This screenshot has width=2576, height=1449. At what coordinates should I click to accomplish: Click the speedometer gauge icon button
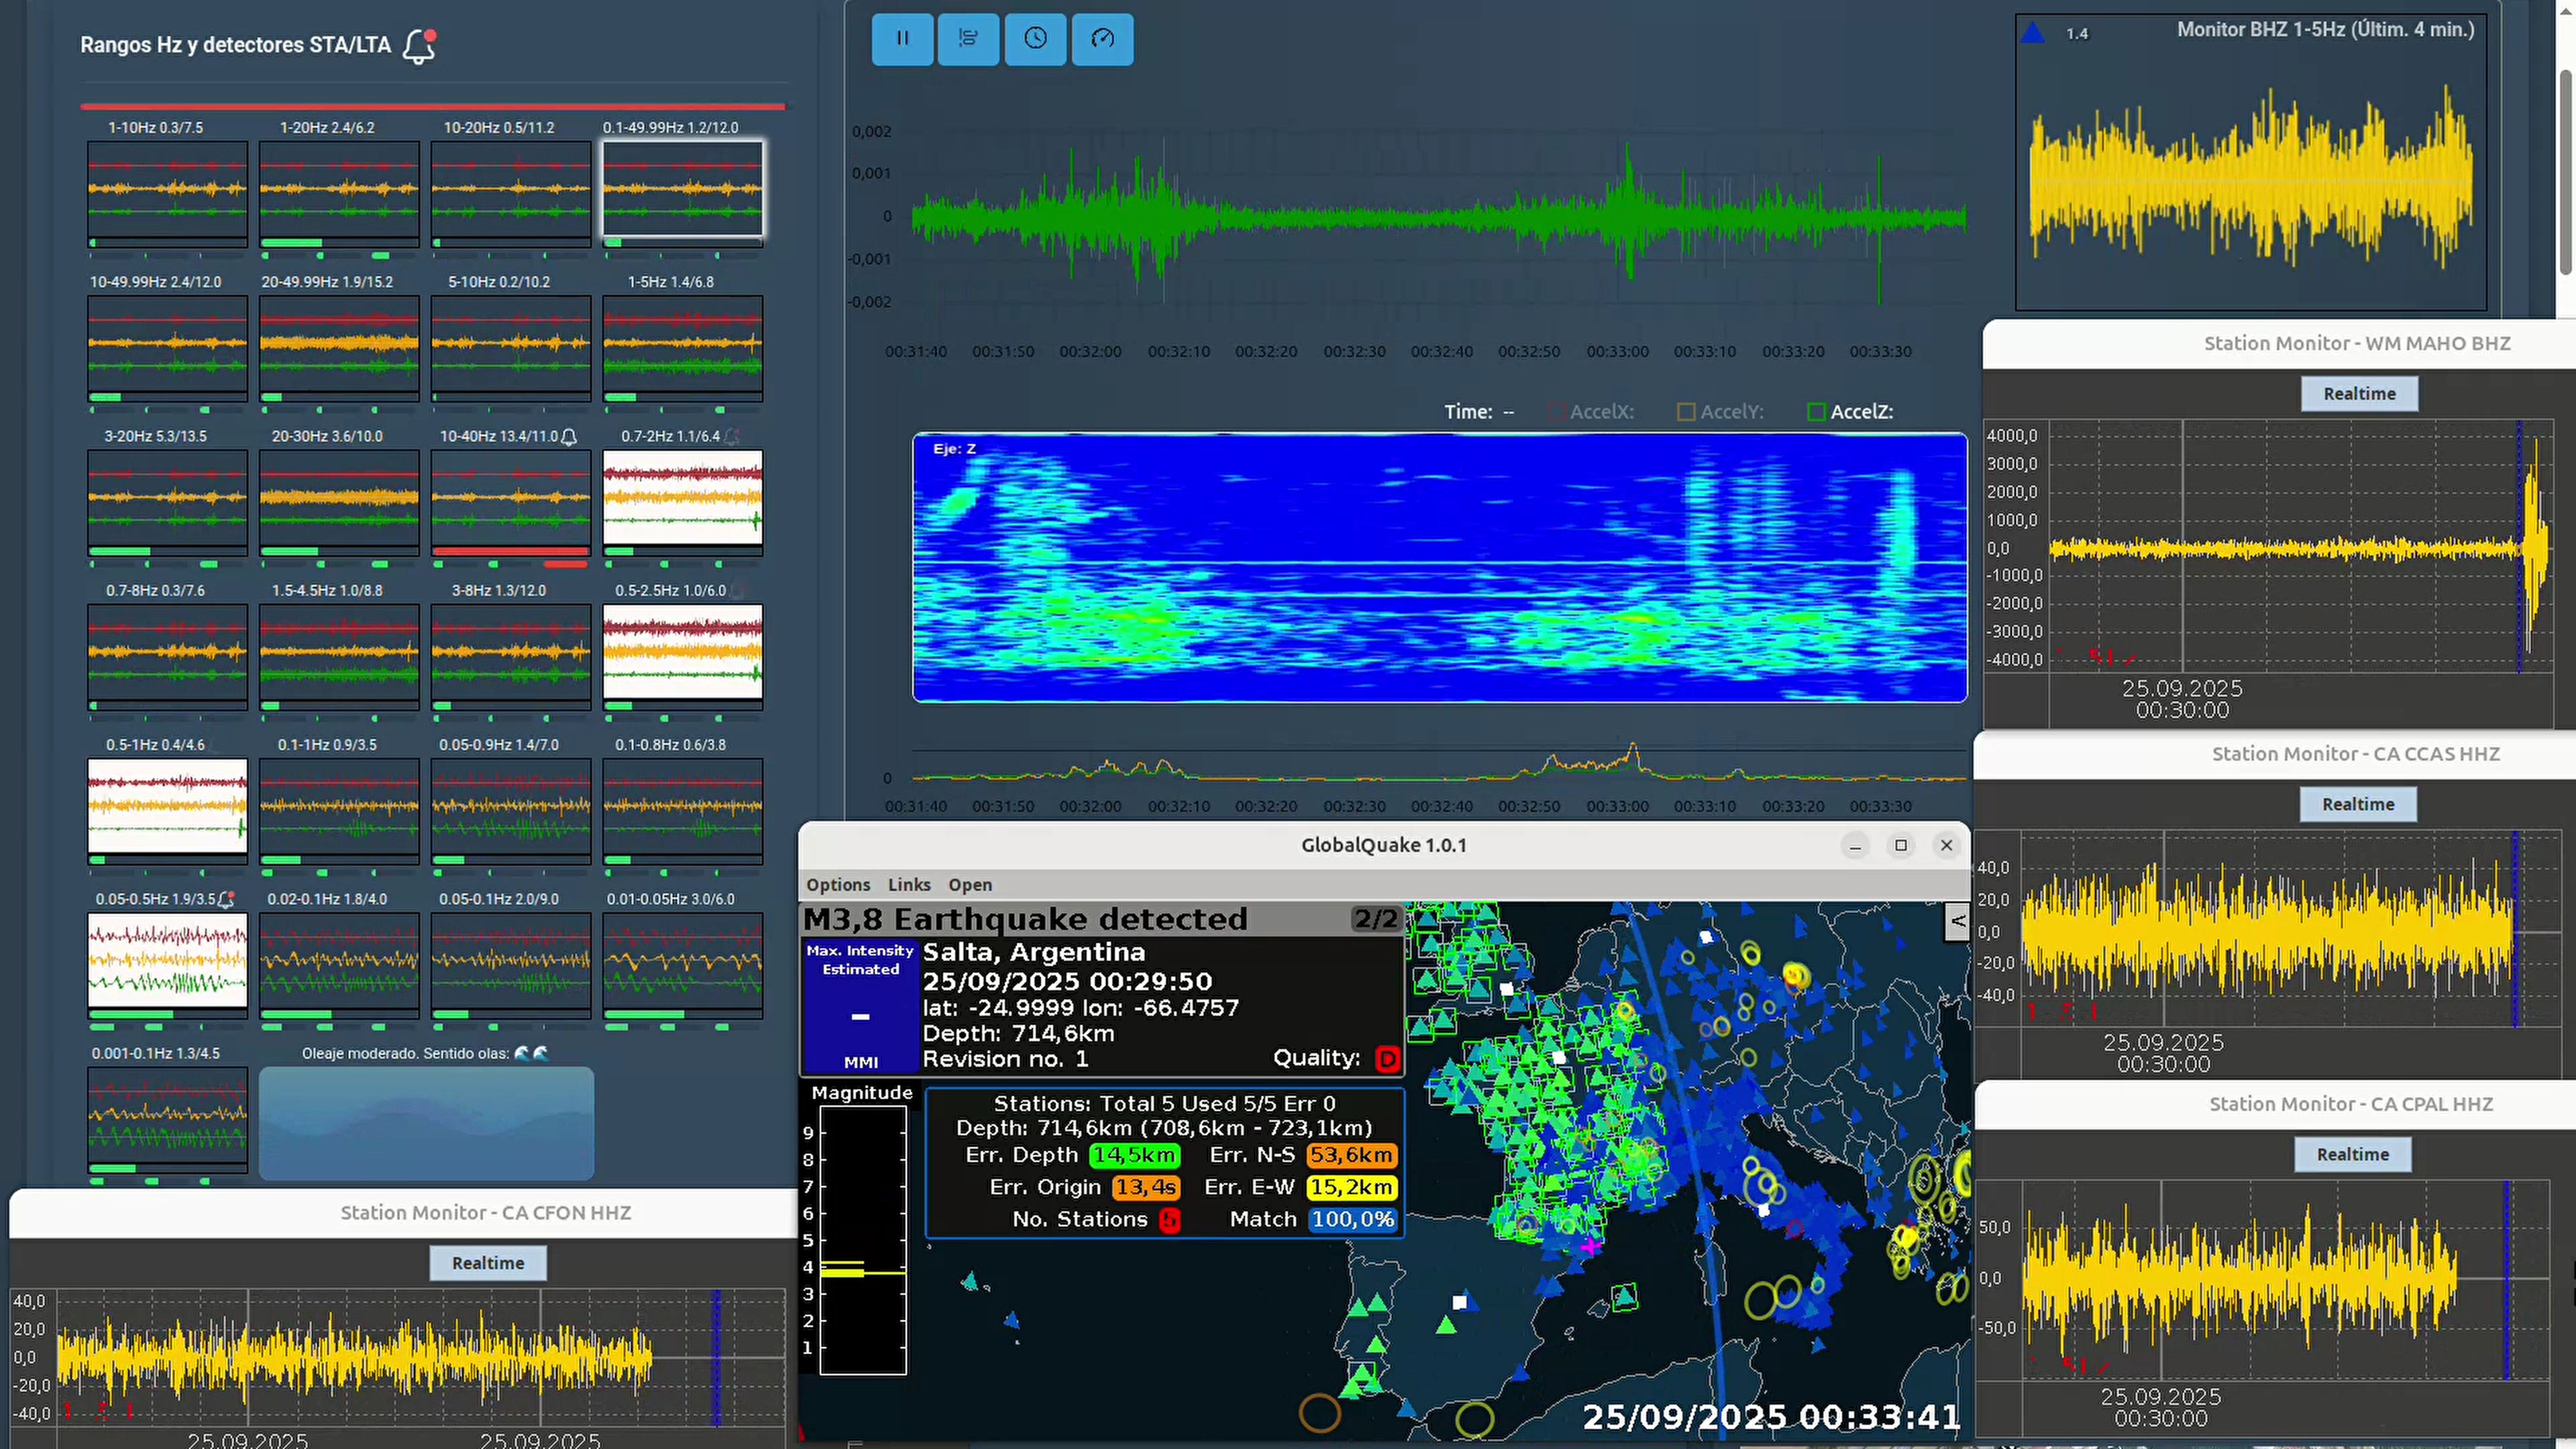click(x=1102, y=39)
